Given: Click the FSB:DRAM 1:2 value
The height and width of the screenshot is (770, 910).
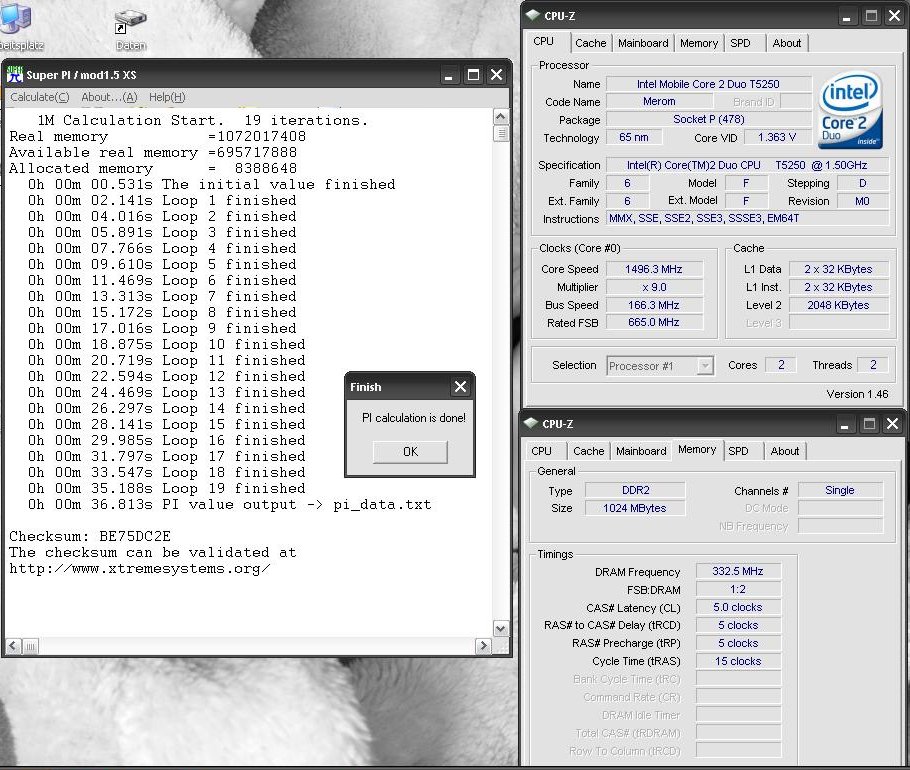Looking at the screenshot, I should (x=738, y=590).
